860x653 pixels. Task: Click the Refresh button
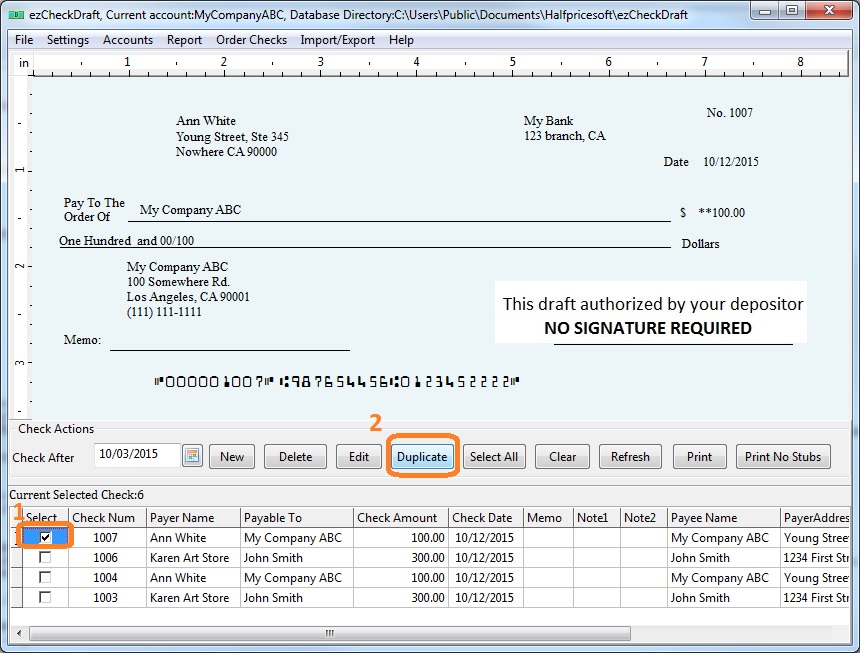pos(630,457)
